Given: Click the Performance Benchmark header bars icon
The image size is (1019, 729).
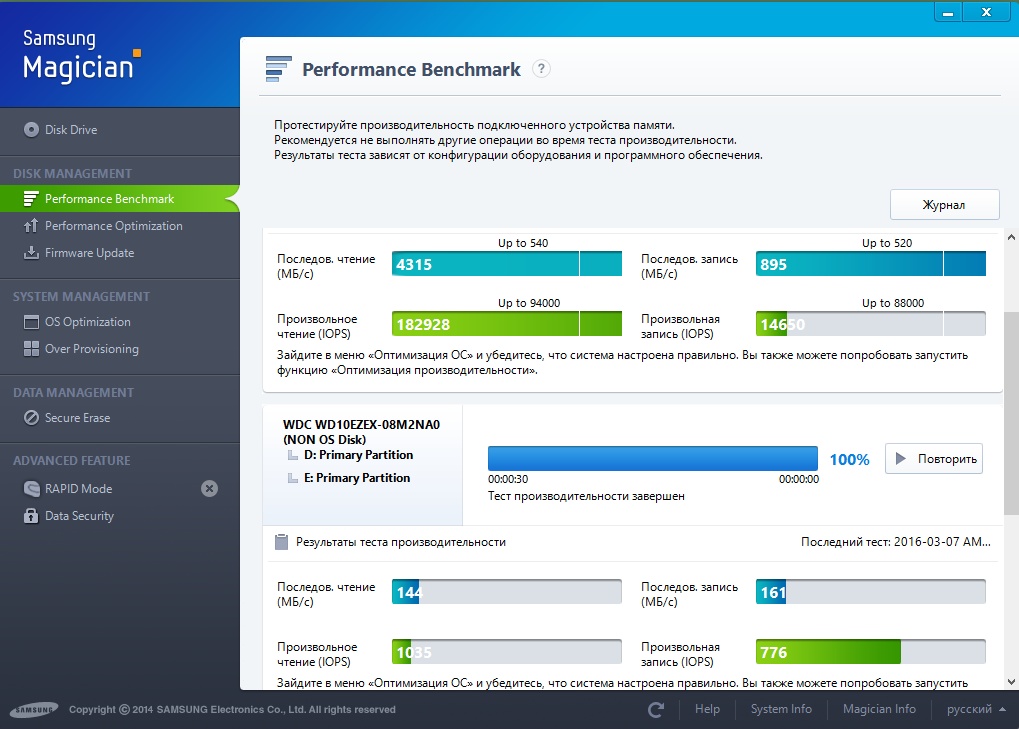Looking at the screenshot, I should tap(278, 69).
